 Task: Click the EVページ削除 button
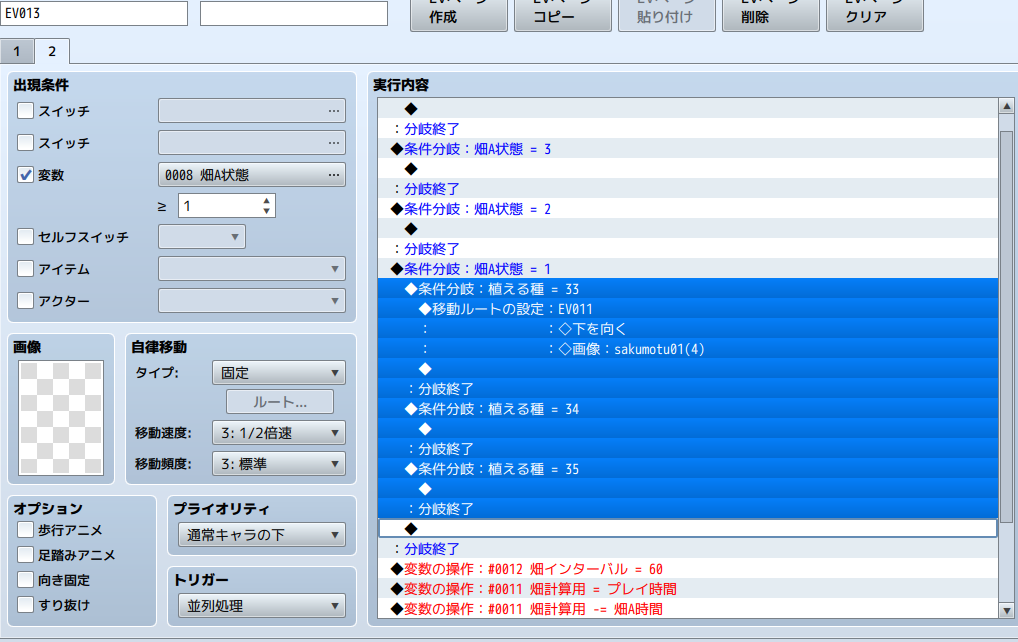[771, 14]
